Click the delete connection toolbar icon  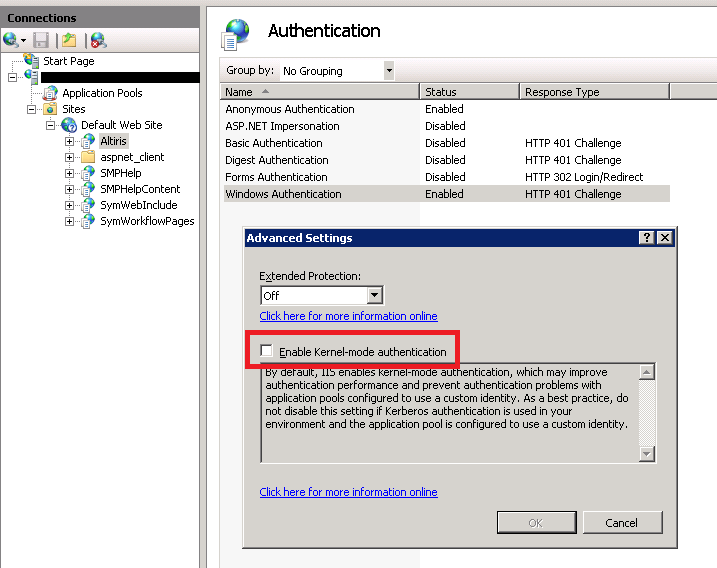coord(98,40)
